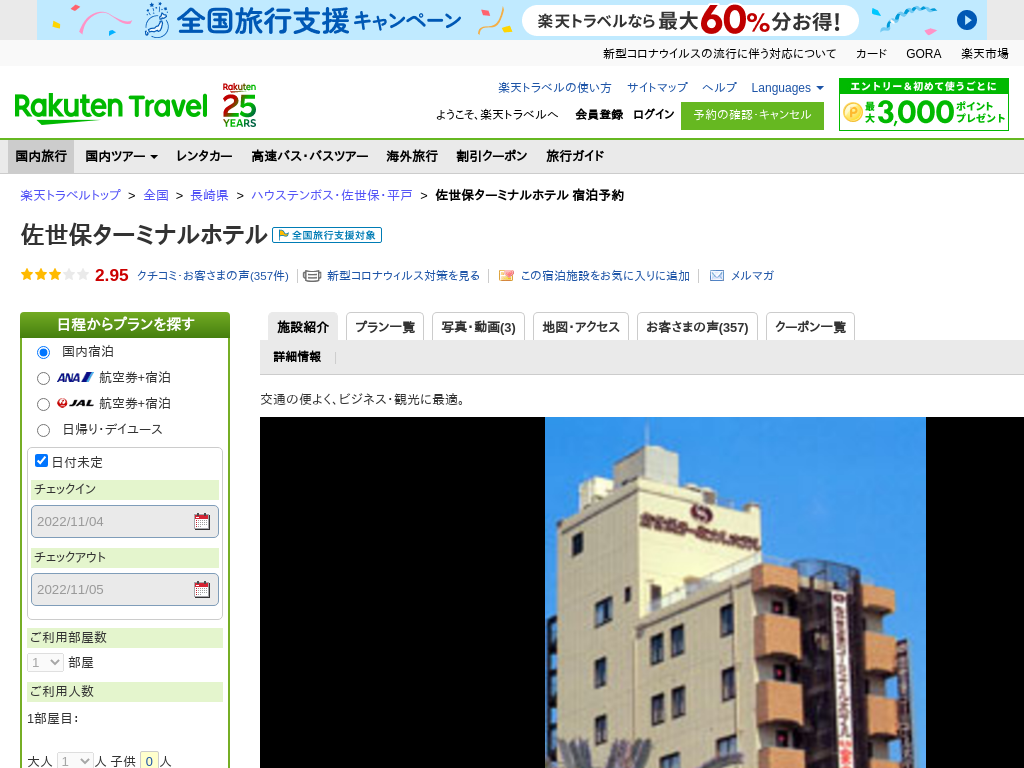1024x768 pixels.
Task: Open the 新型コロナウイルスの流行に伴う対応について link
Action: (x=720, y=54)
